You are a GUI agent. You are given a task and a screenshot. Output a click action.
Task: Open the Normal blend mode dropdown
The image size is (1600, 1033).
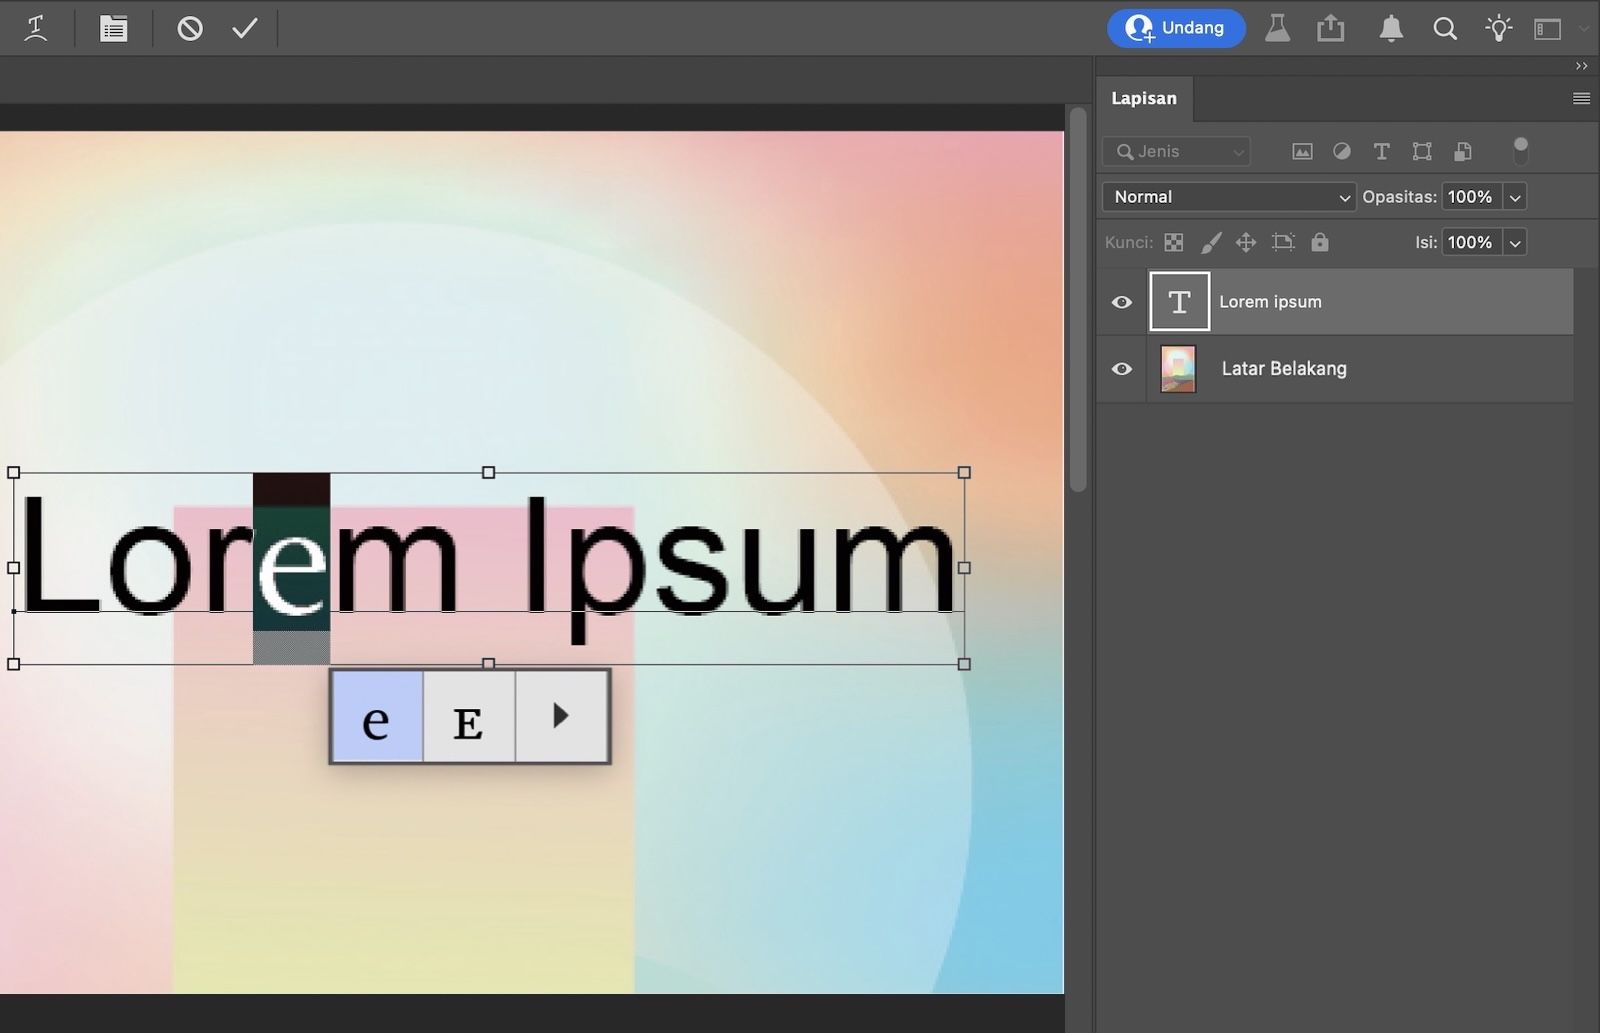tap(1228, 197)
